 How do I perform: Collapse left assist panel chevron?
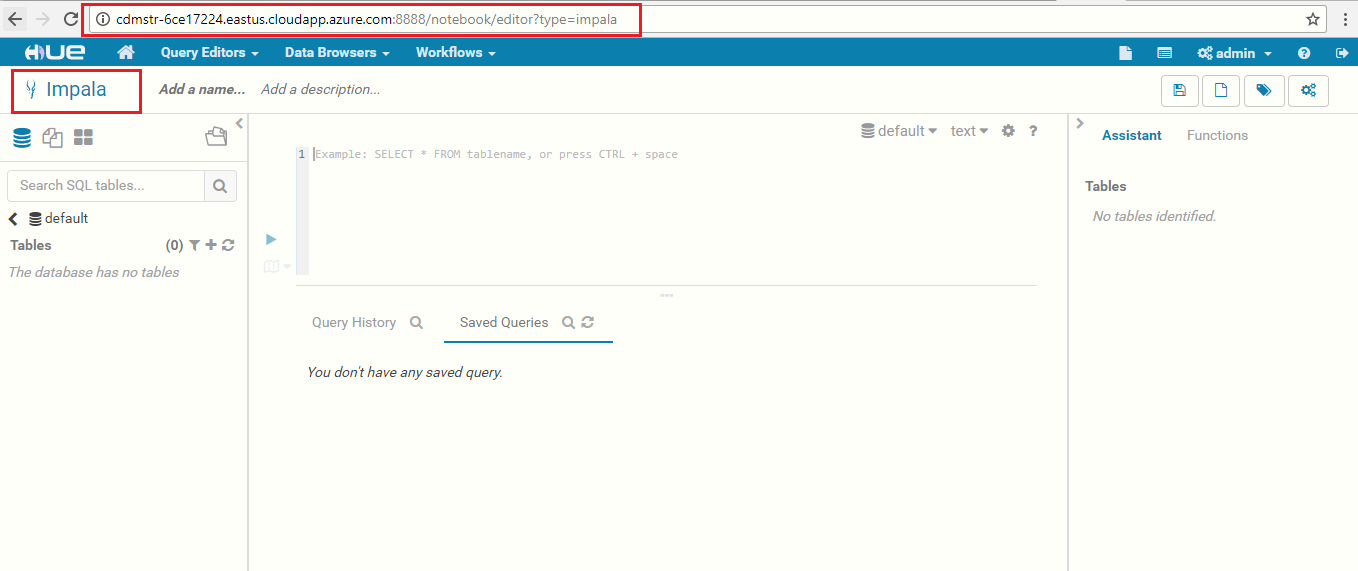tap(239, 124)
